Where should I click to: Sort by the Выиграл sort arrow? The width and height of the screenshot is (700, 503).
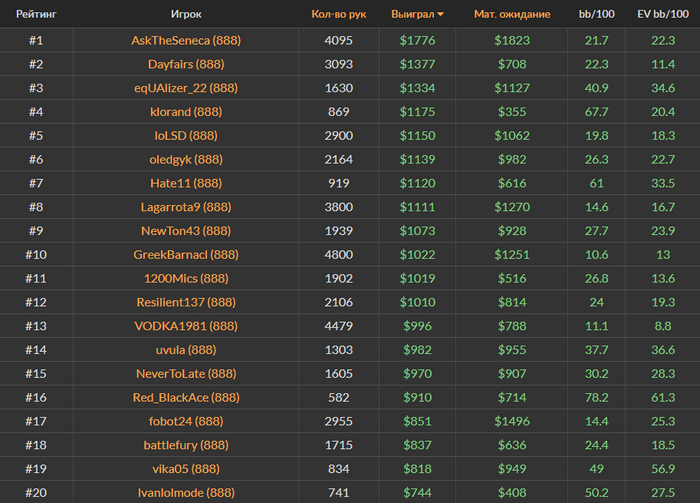click(x=441, y=15)
